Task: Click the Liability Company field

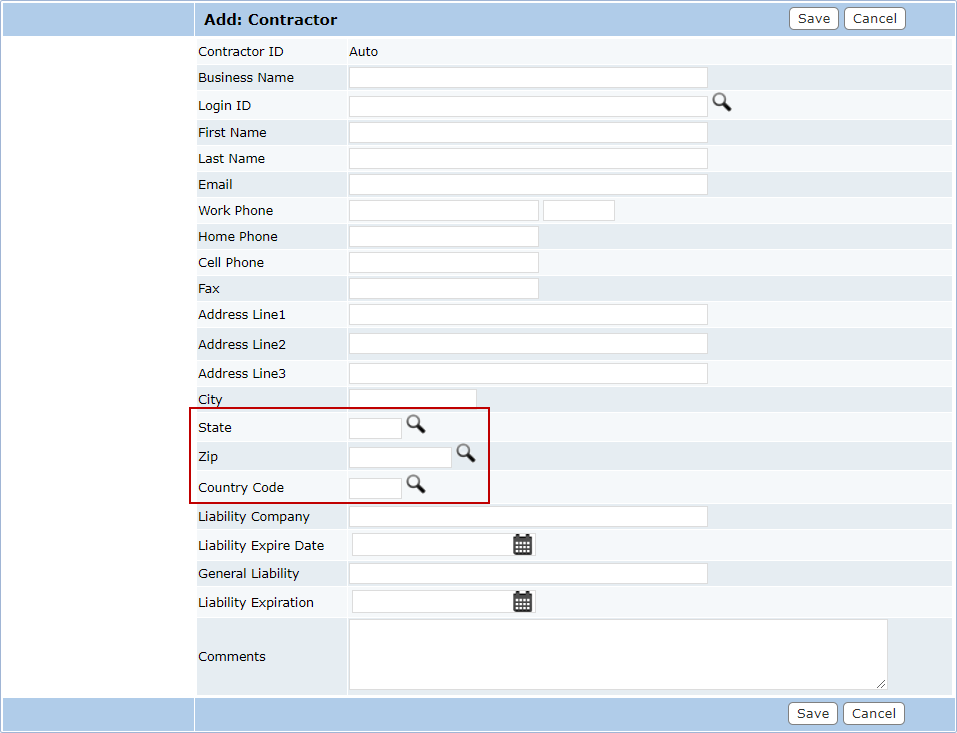Action: click(x=528, y=517)
